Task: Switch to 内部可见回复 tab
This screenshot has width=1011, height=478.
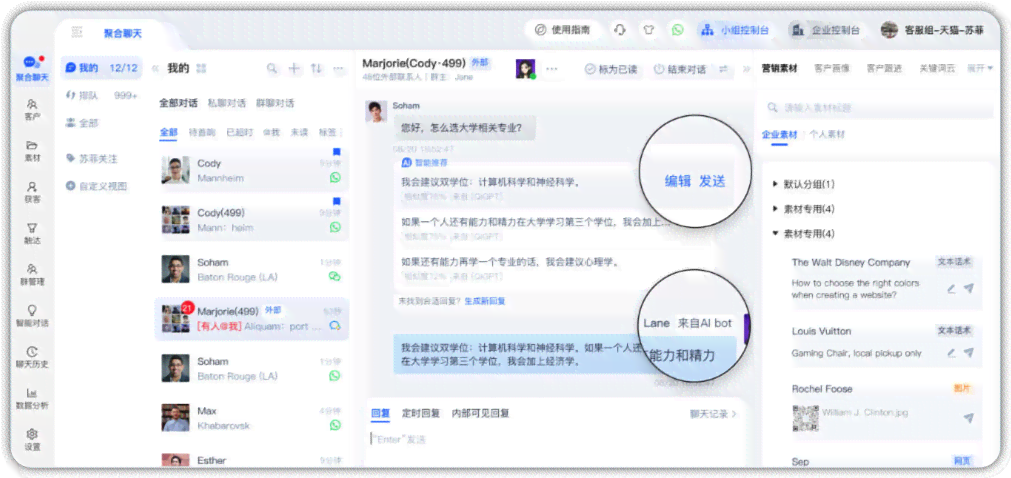Action: pyautogui.click(x=480, y=413)
